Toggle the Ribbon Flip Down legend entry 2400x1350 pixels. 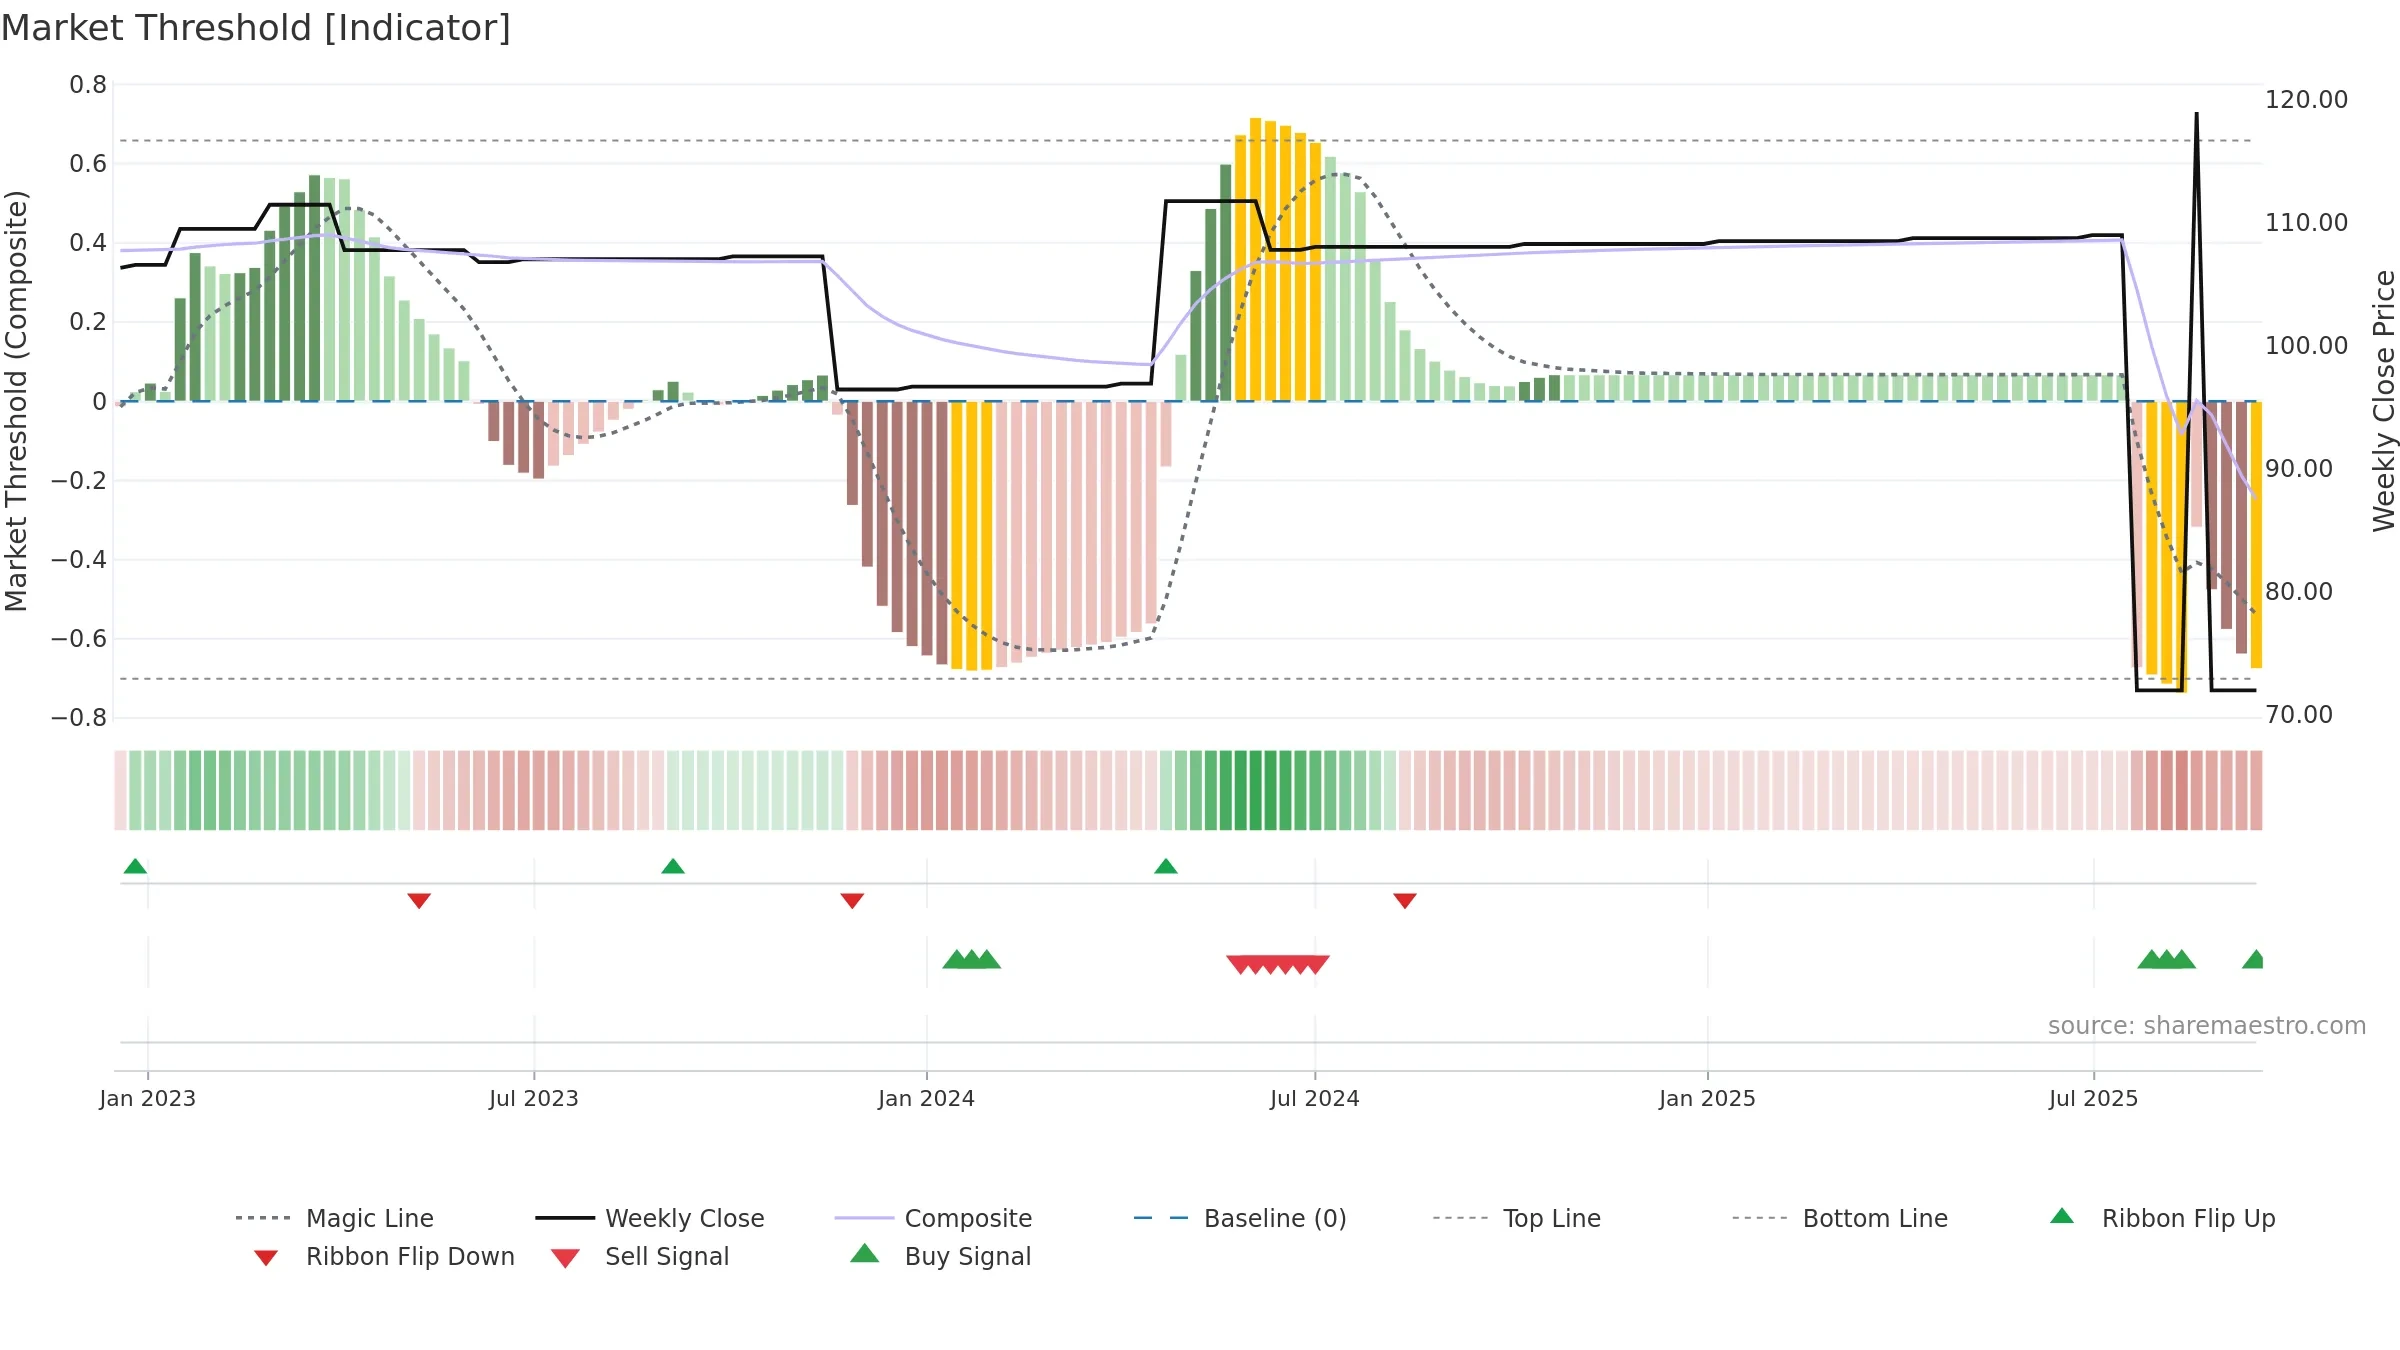click(x=384, y=1256)
